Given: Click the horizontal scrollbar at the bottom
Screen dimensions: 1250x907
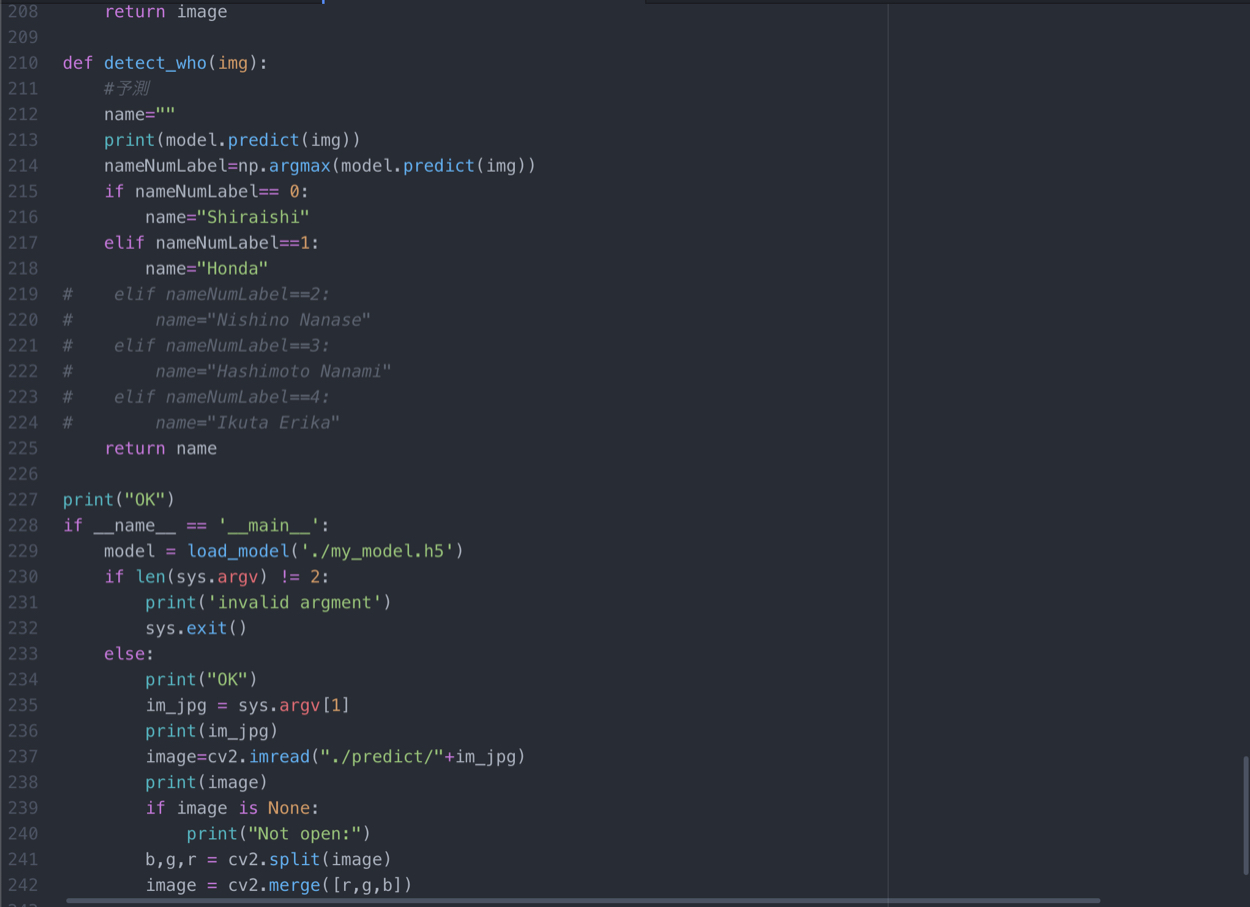Looking at the screenshot, I should tap(582, 900).
